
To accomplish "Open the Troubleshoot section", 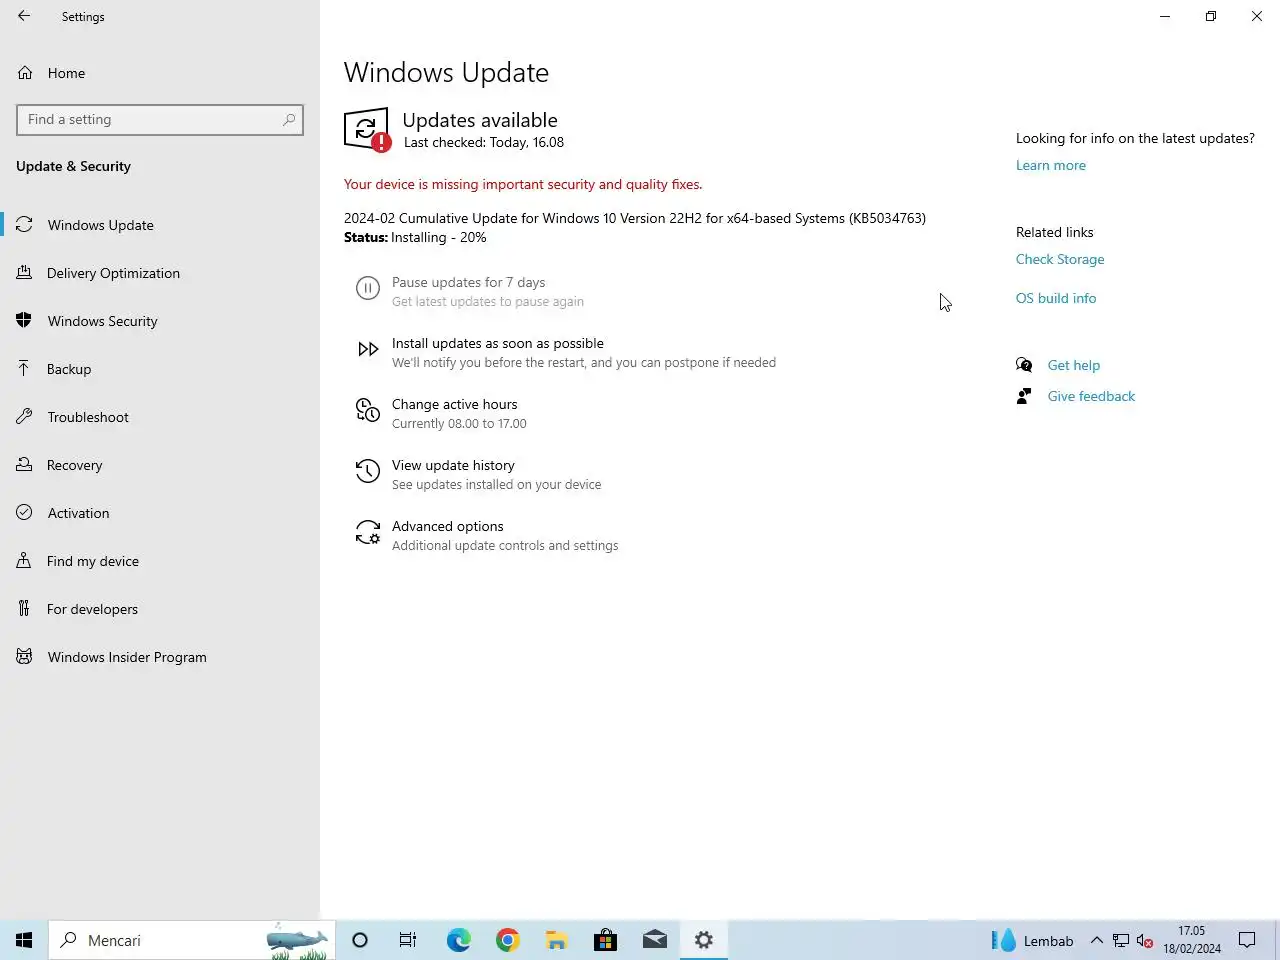I will 160,417.
